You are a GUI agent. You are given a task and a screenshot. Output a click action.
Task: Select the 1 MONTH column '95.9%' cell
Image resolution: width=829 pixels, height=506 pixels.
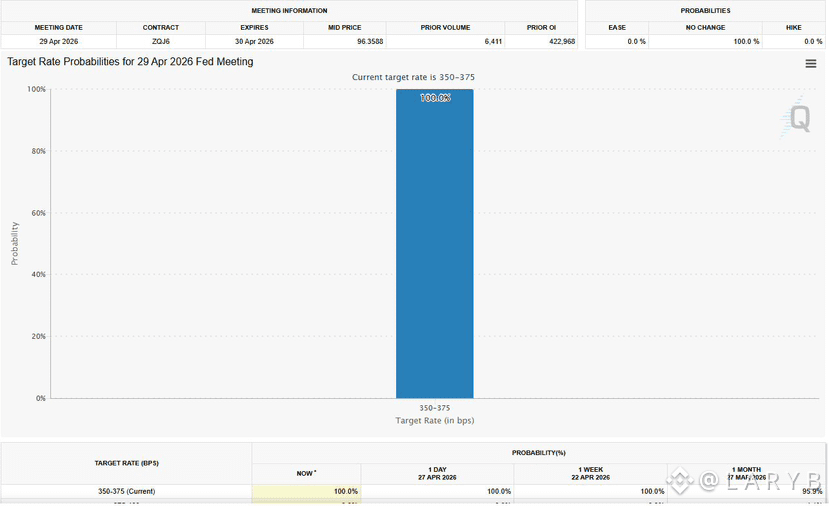pyautogui.click(x=812, y=491)
